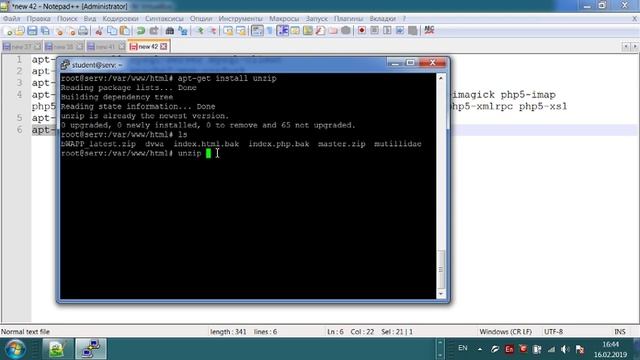Click the Copy toolbar icon
The image size is (640, 360).
pyautogui.click(x=112, y=31)
